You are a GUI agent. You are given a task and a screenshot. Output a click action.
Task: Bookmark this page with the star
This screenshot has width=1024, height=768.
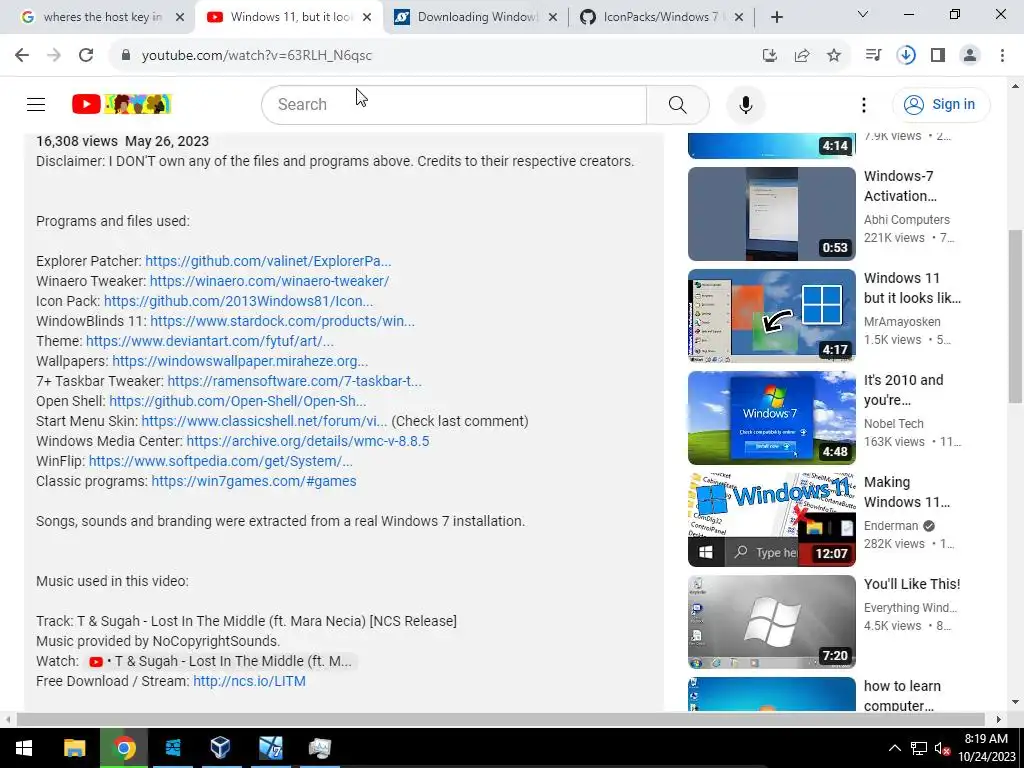834,56
